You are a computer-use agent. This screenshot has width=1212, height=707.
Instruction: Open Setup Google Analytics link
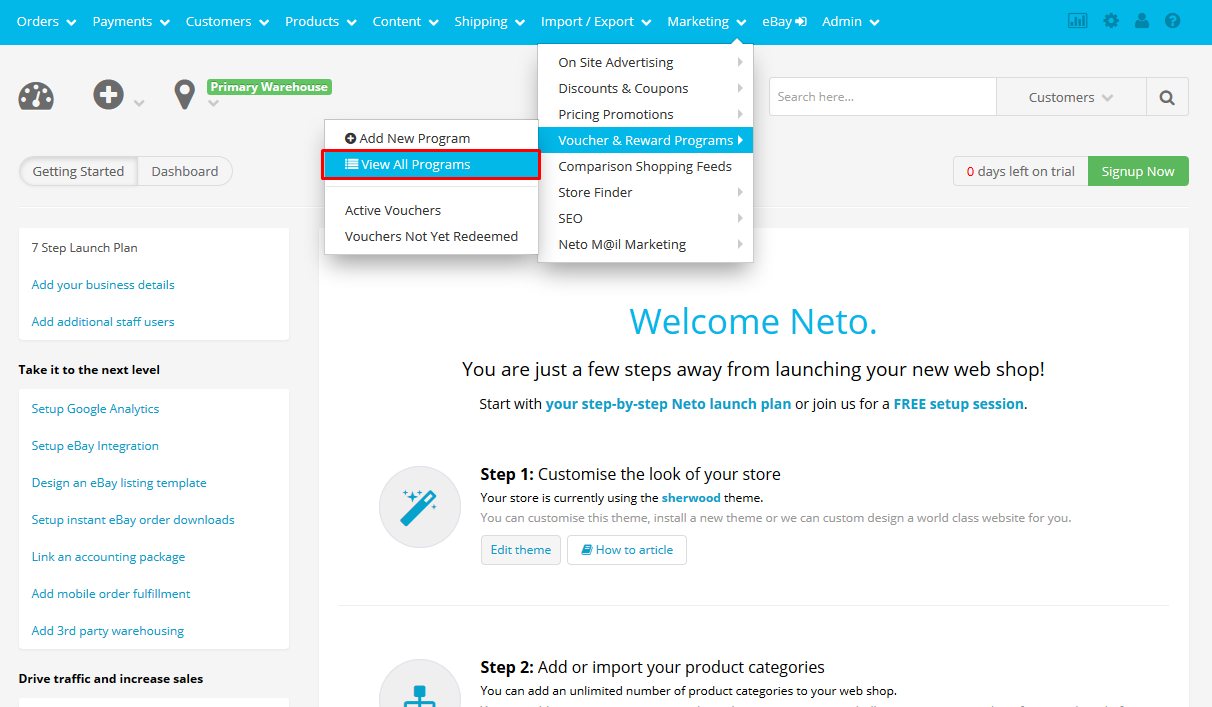(95, 409)
